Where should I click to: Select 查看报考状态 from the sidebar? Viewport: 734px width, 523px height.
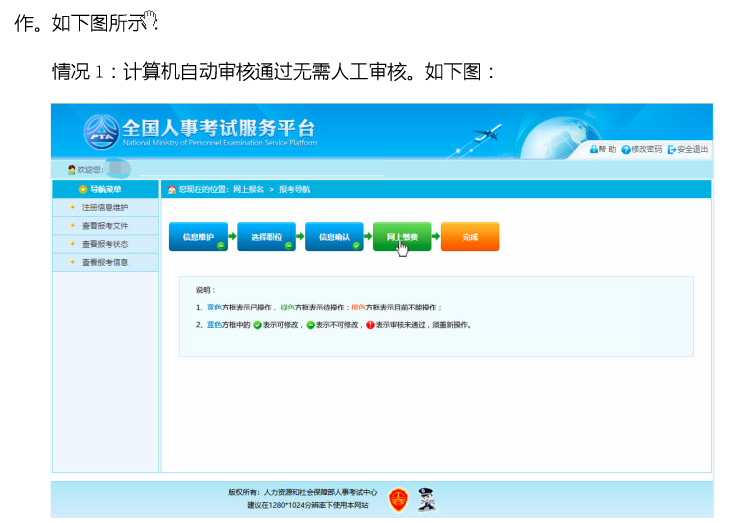tap(105, 244)
